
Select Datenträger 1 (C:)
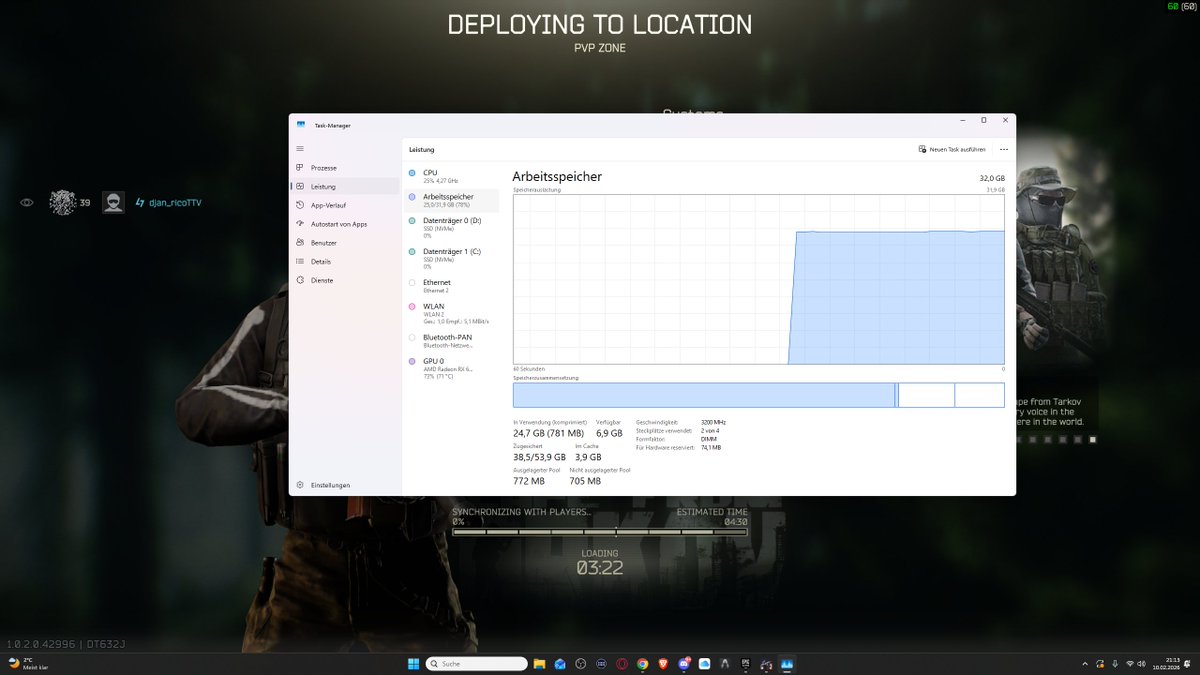coord(451,258)
